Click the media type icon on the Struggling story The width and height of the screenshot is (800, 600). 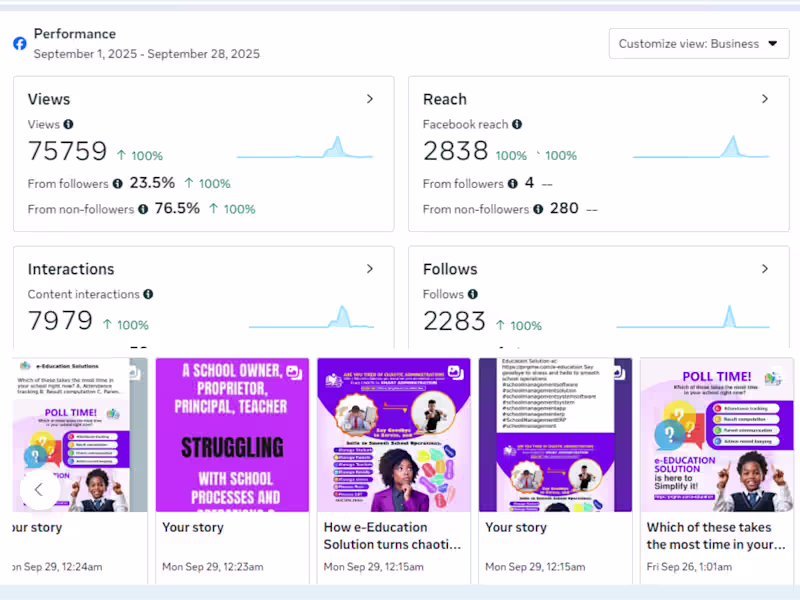[x=294, y=373]
